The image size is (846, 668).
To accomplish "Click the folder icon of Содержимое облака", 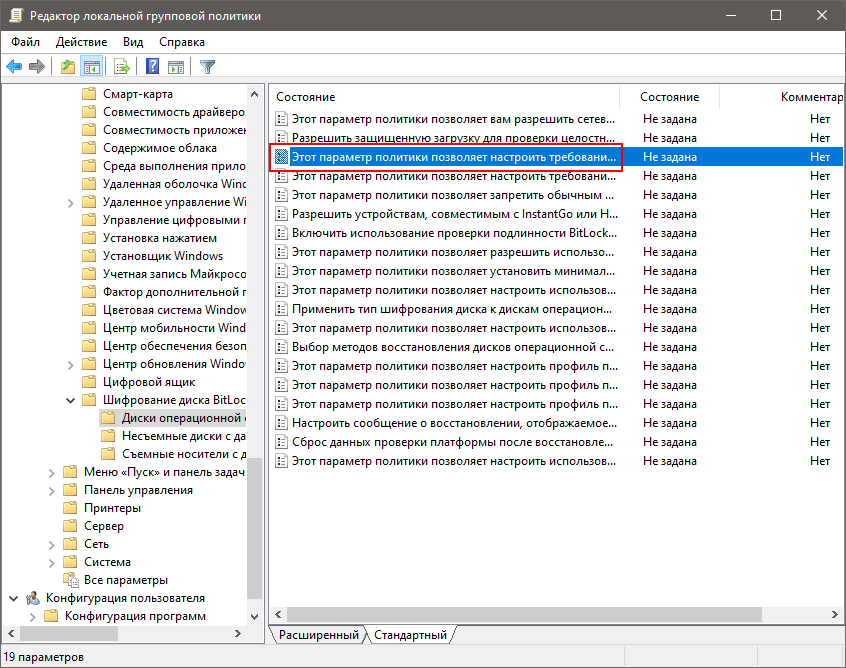I will (89, 148).
